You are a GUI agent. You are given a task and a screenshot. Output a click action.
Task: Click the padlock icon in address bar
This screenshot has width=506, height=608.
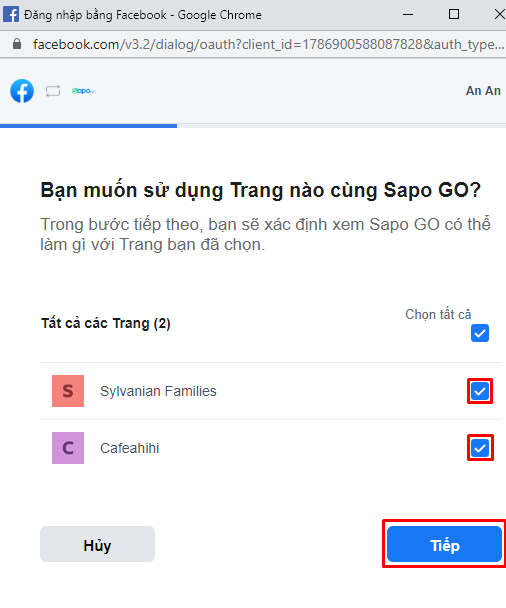17,44
